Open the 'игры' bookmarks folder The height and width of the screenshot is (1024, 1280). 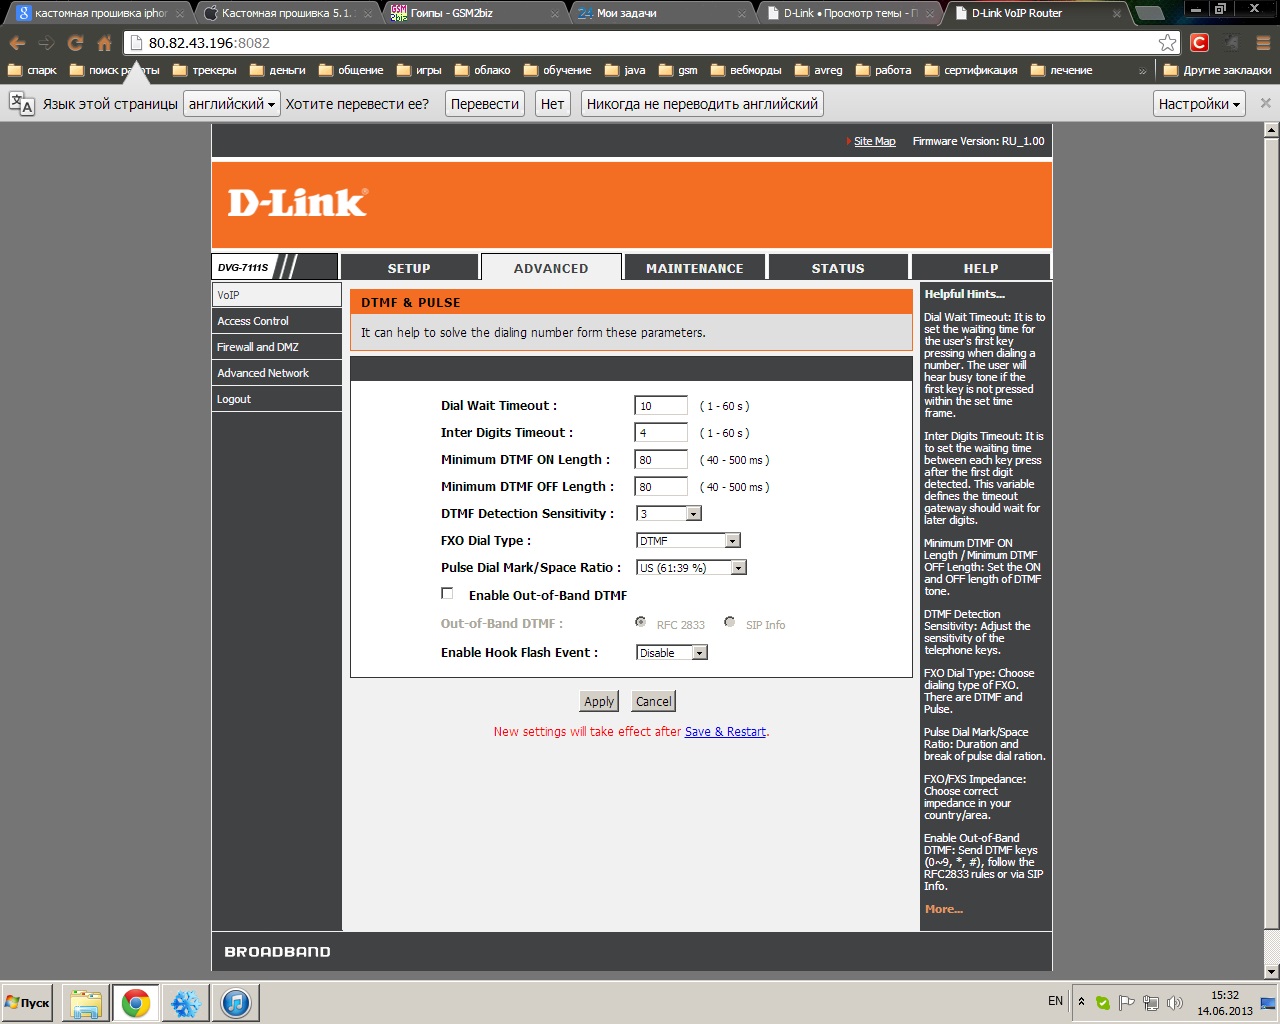tap(419, 70)
